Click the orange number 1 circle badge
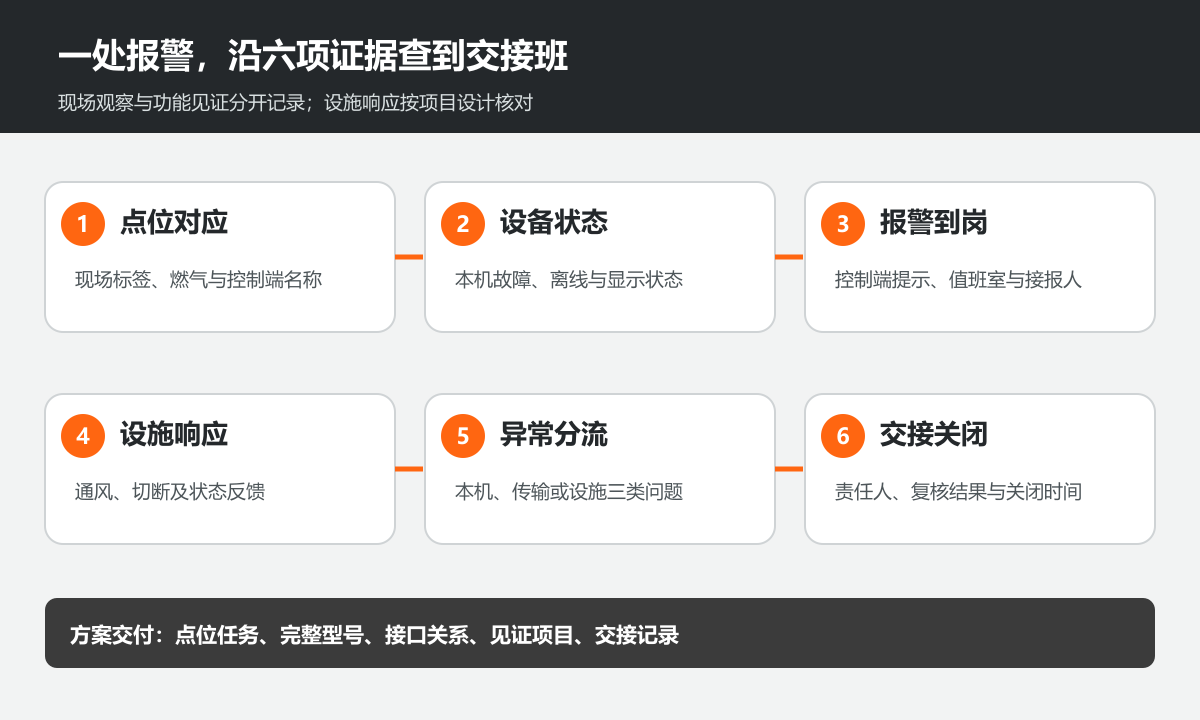This screenshot has height=720, width=1200. click(83, 224)
